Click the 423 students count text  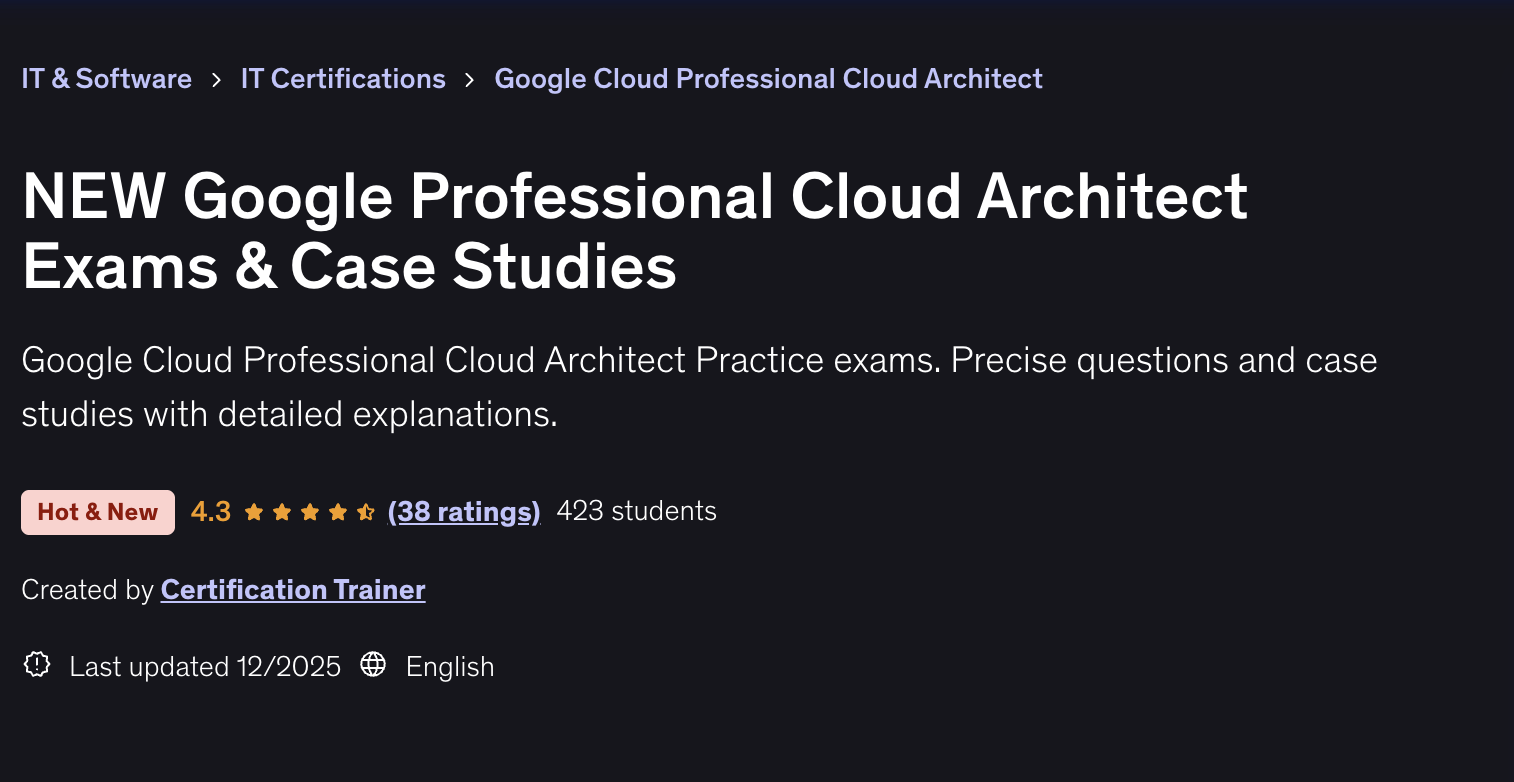click(636, 510)
